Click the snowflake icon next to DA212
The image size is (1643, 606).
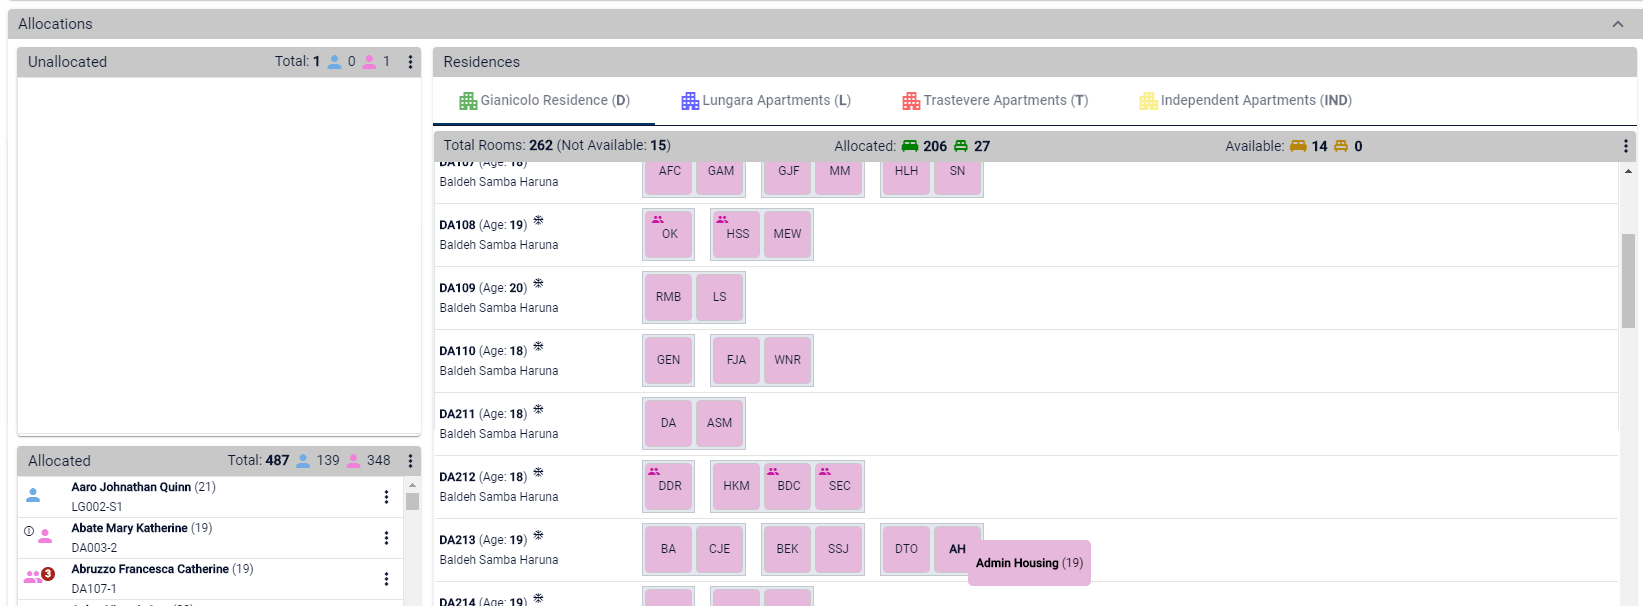pyautogui.click(x=538, y=472)
